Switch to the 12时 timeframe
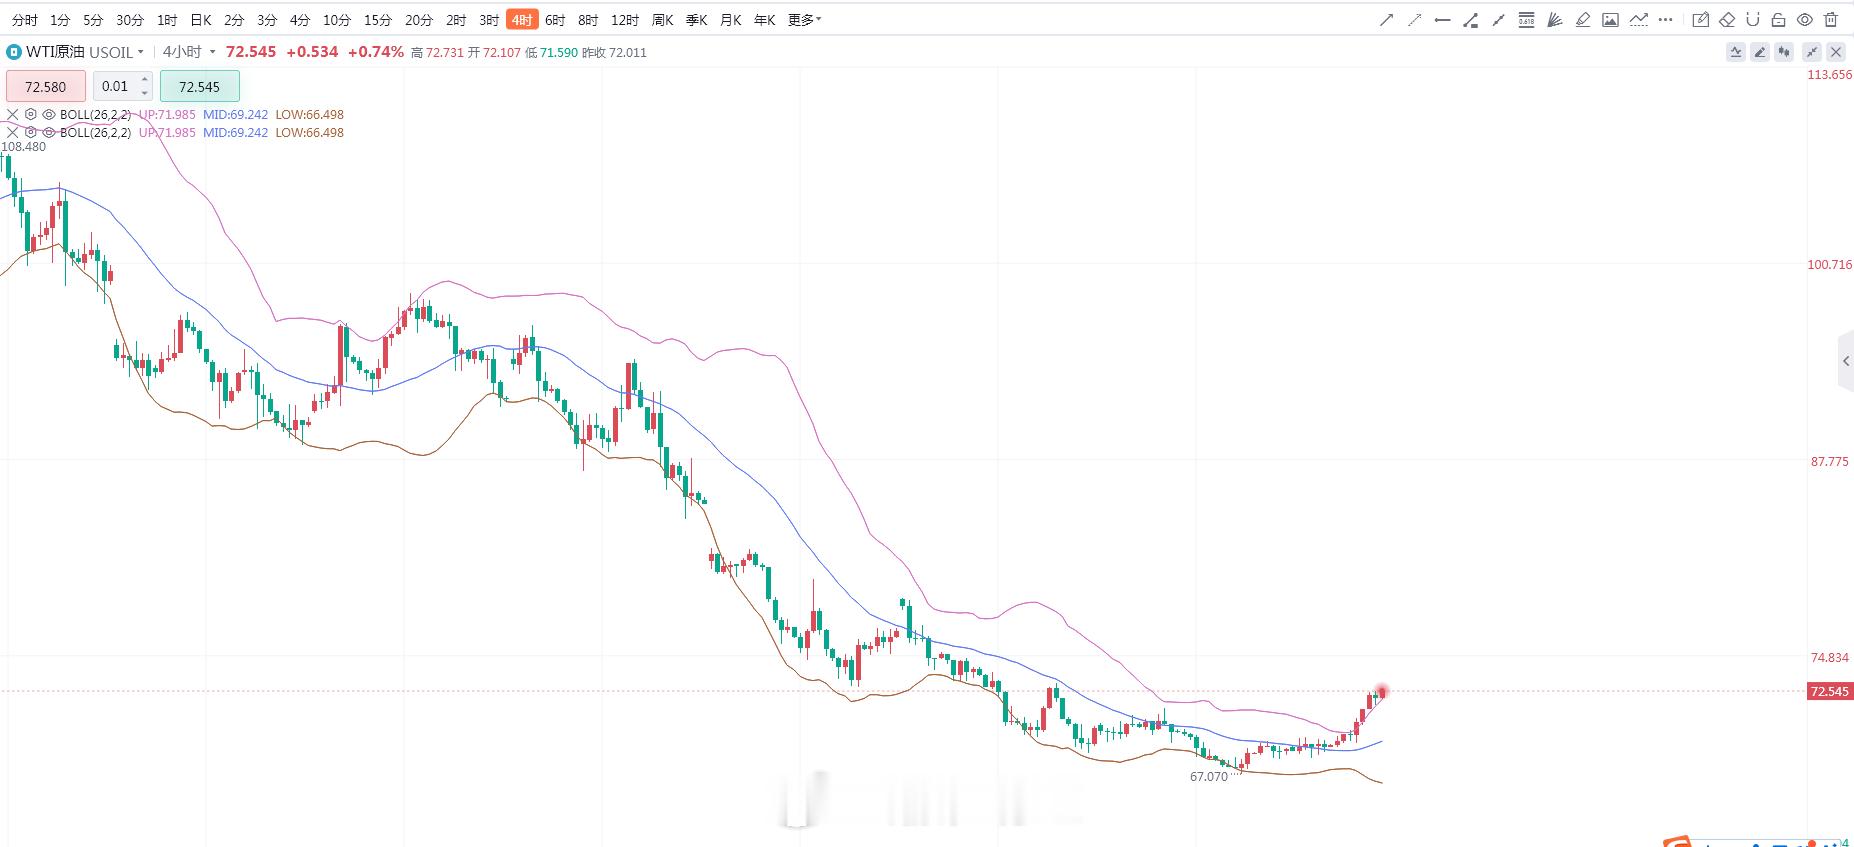Viewport: 1854px width, 847px height. [625, 20]
